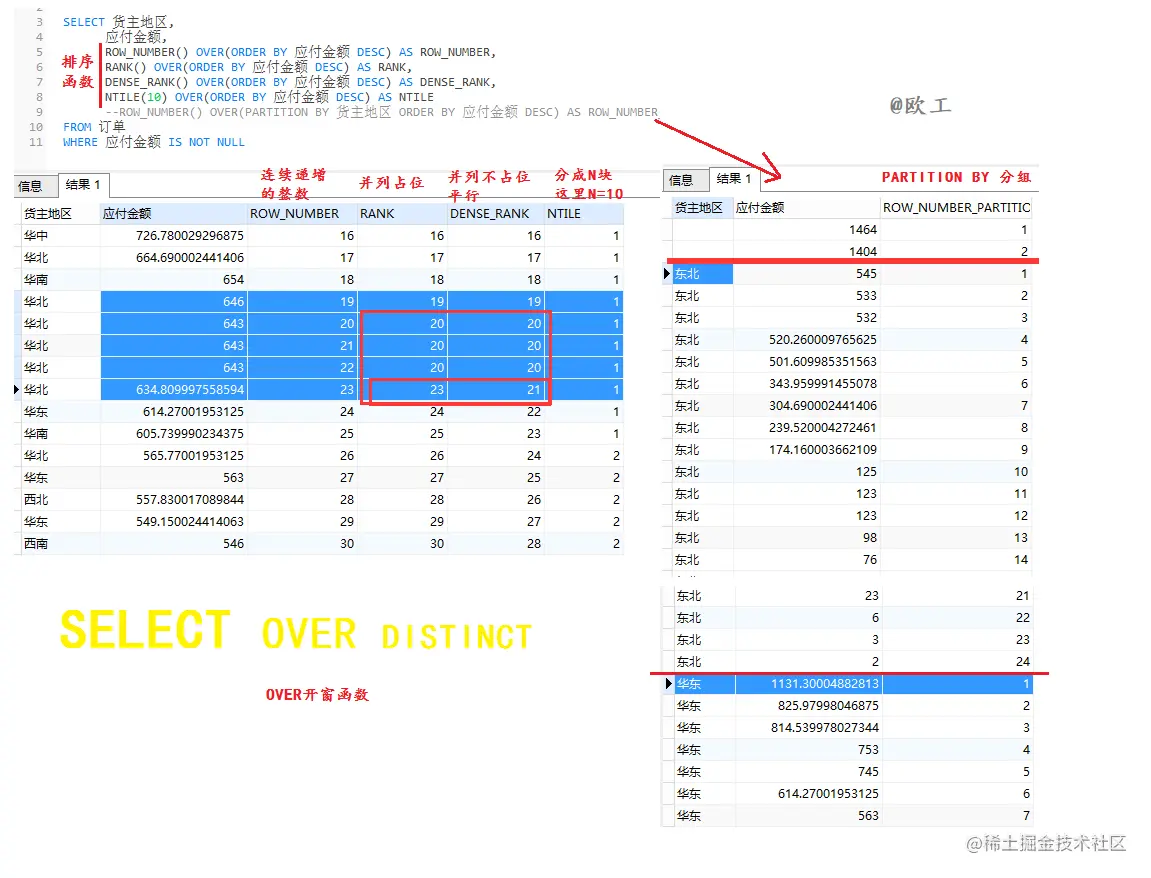The height and width of the screenshot is (878, 1151).
Task: Select cell 304.690002441406
Action: (806, 406)
